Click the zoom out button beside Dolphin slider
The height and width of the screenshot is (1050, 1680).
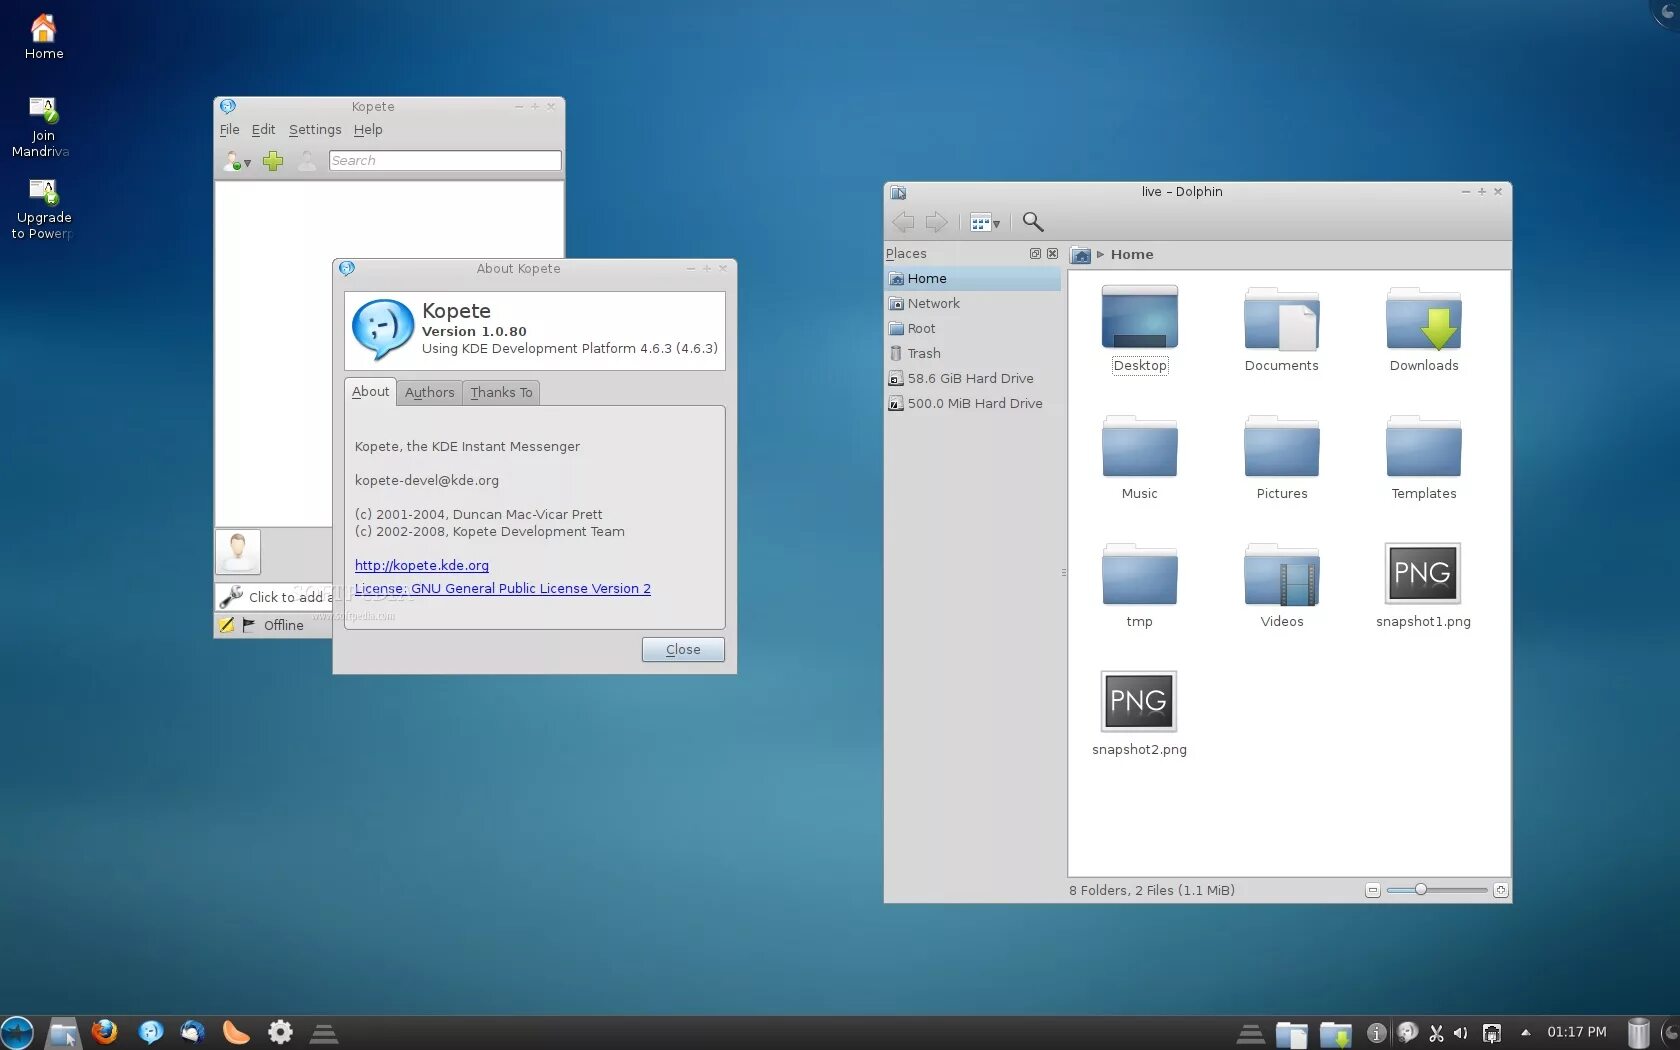[1373, 891]
